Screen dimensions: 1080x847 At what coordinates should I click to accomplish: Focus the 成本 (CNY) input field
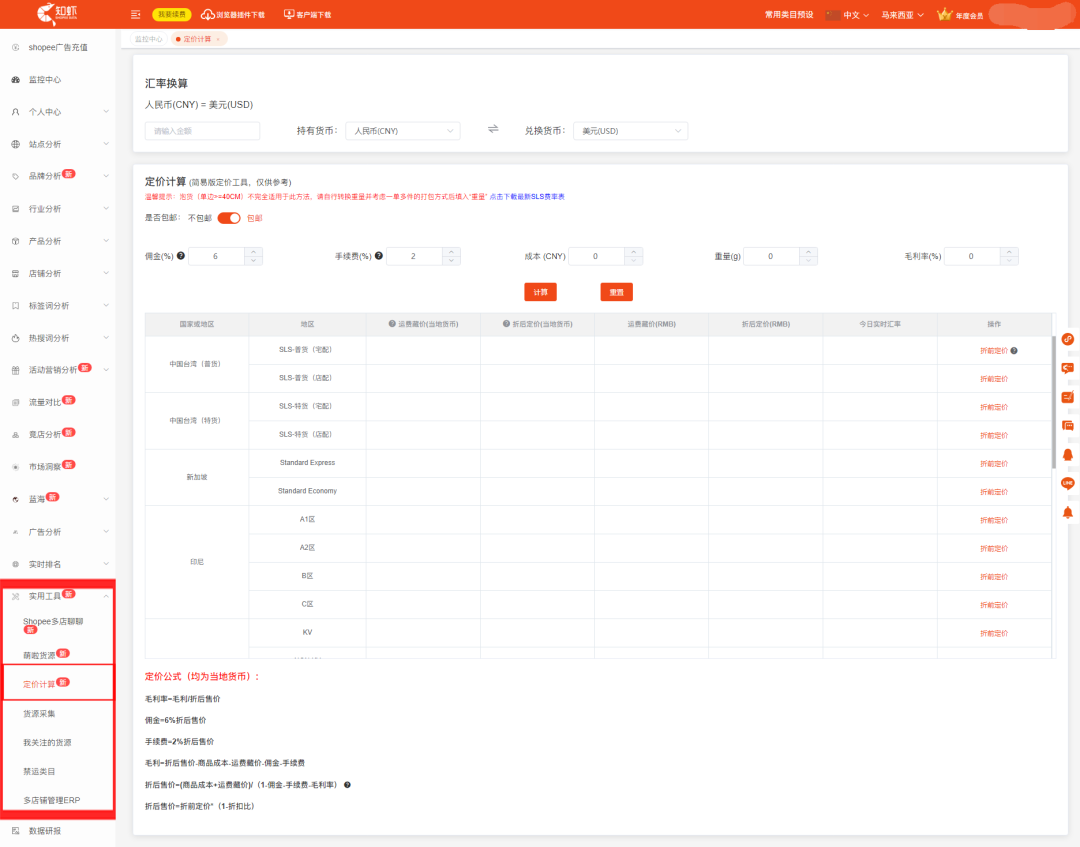(x=596, y=256)
